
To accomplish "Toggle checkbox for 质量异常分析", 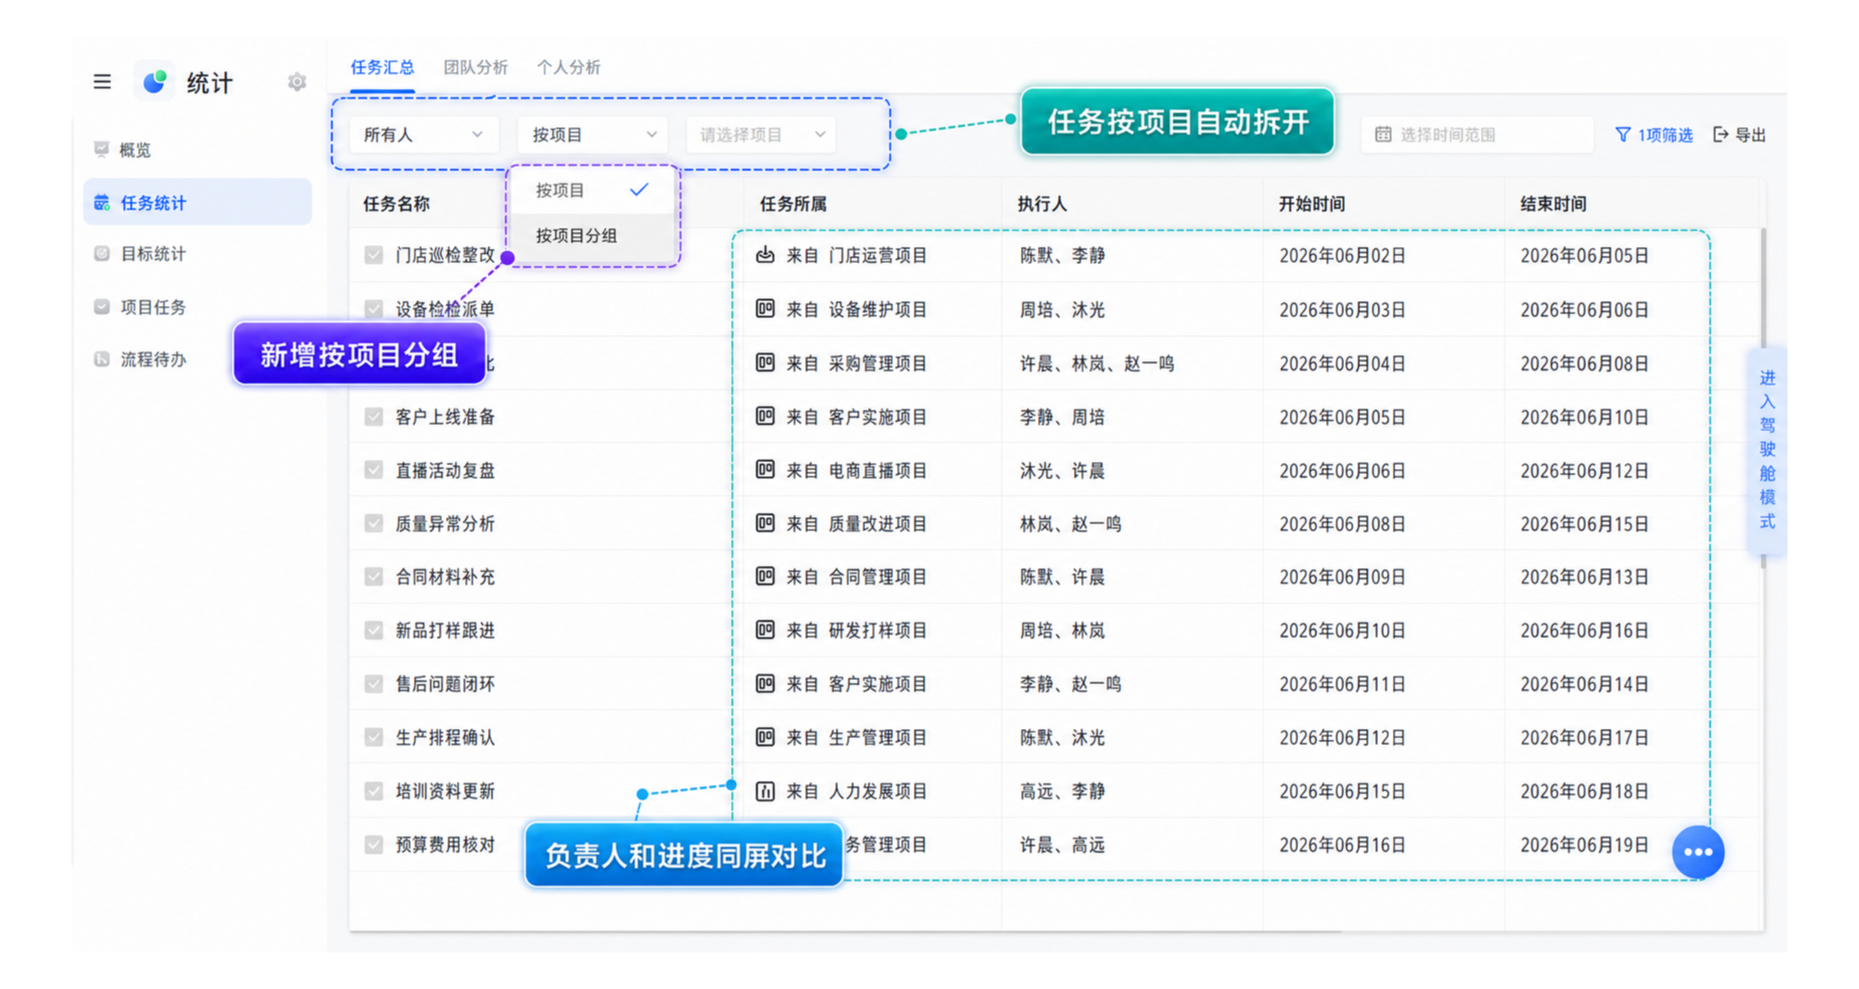I will [x=373, y=523].
